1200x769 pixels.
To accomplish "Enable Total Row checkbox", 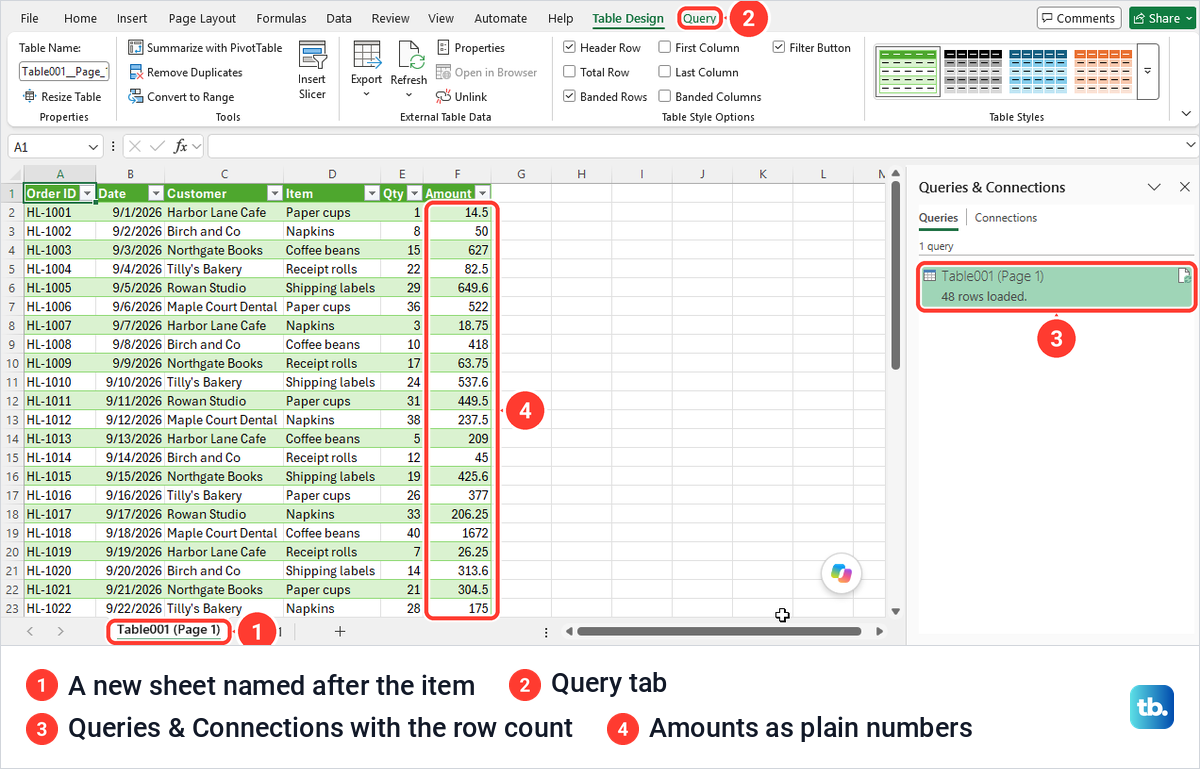I will click(x=569, y=72).
